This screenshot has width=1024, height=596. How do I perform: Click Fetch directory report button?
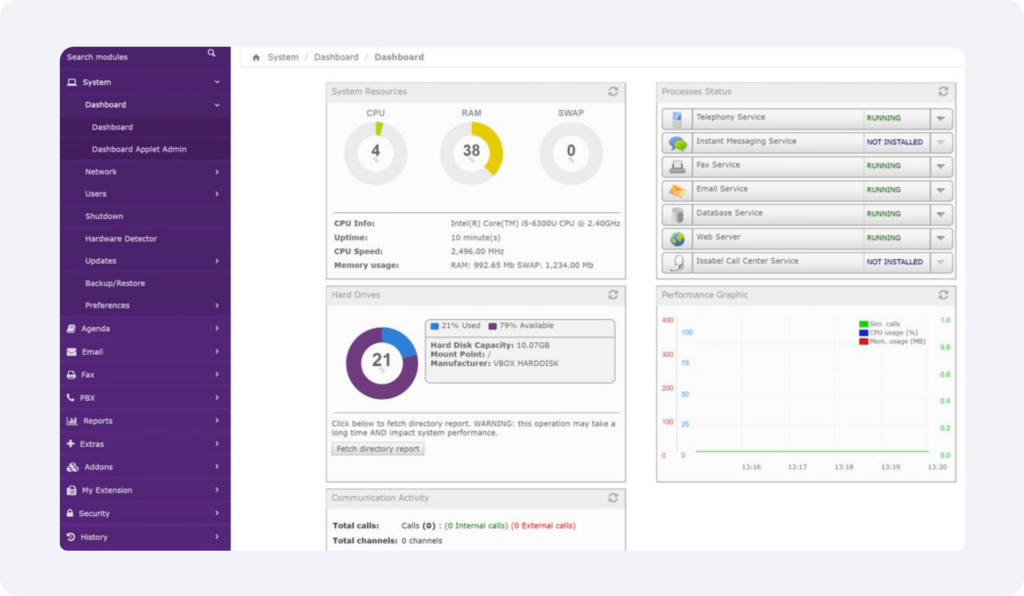pyautogui.click(x=378, y=450)
